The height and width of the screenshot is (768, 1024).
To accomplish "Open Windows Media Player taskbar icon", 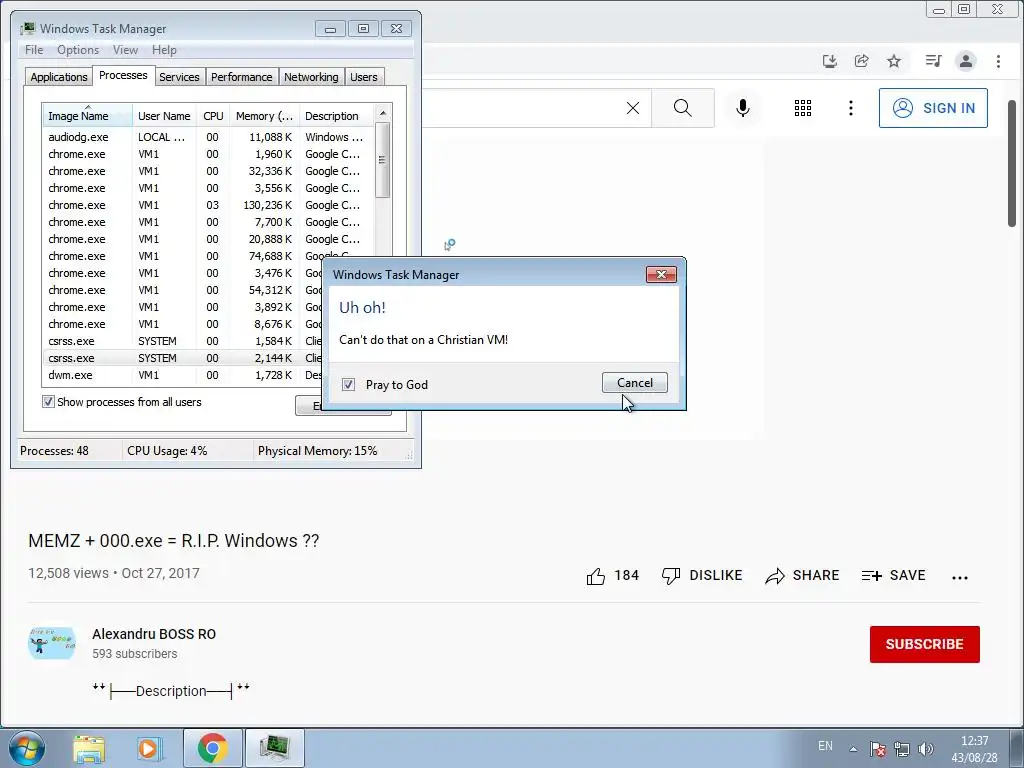I will click(148, 748).
